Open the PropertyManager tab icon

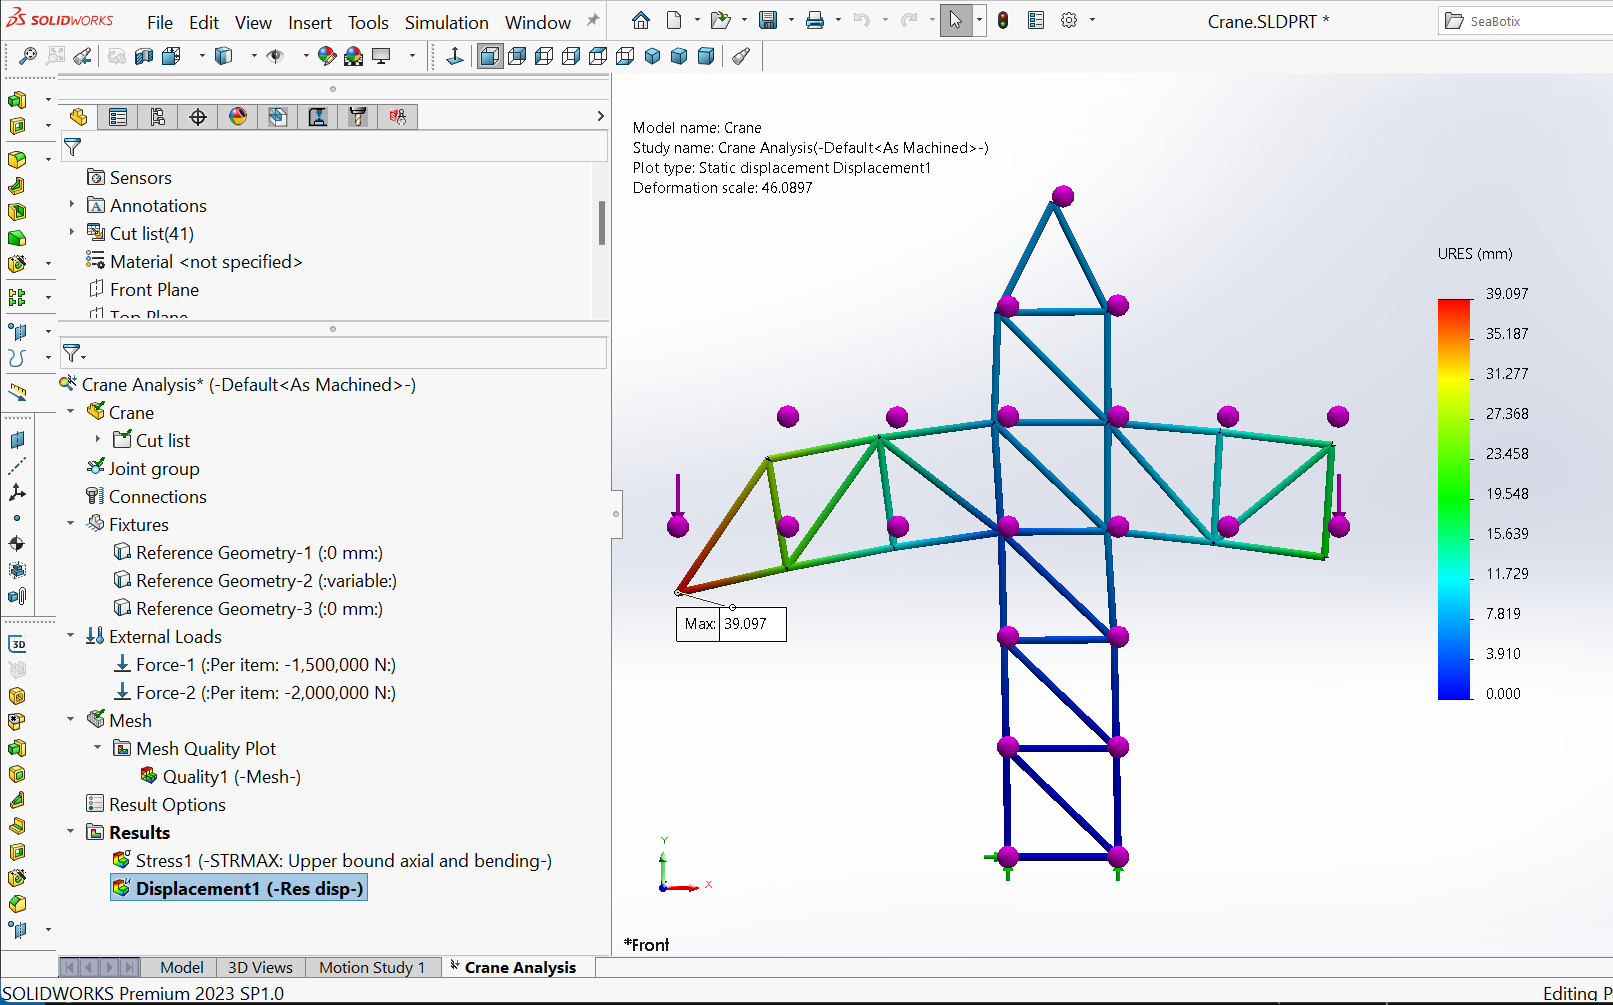coord(118,117)
